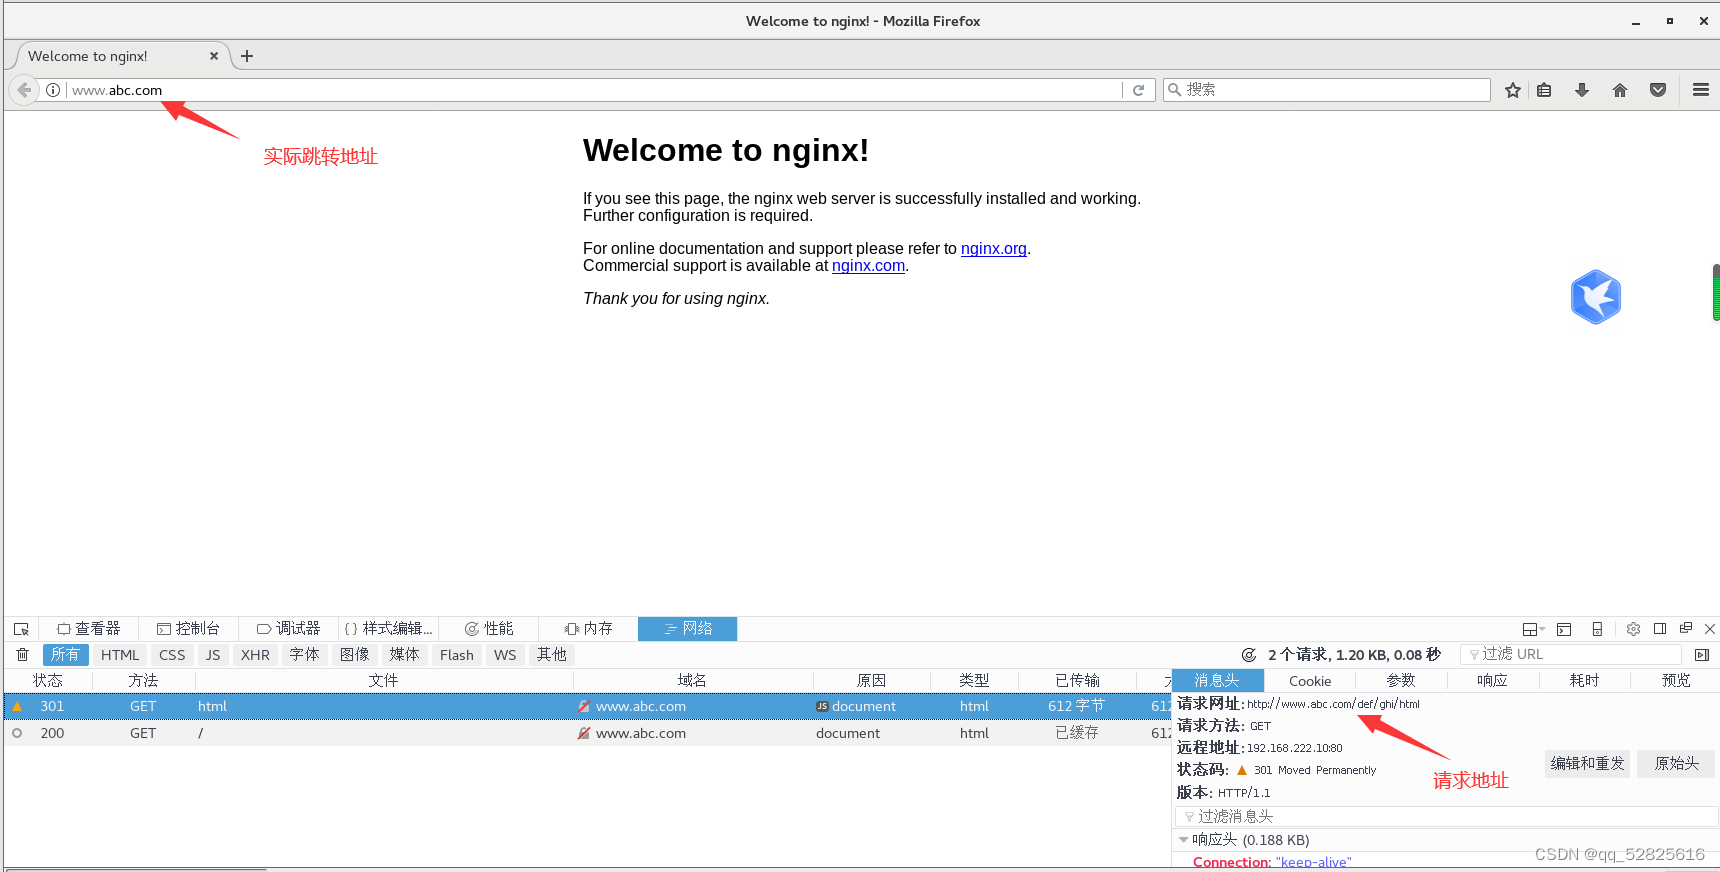Toggle split console icon in devtools toolbar
Viewport: 1720px width, 872px height.
[x=1564, y=629]
